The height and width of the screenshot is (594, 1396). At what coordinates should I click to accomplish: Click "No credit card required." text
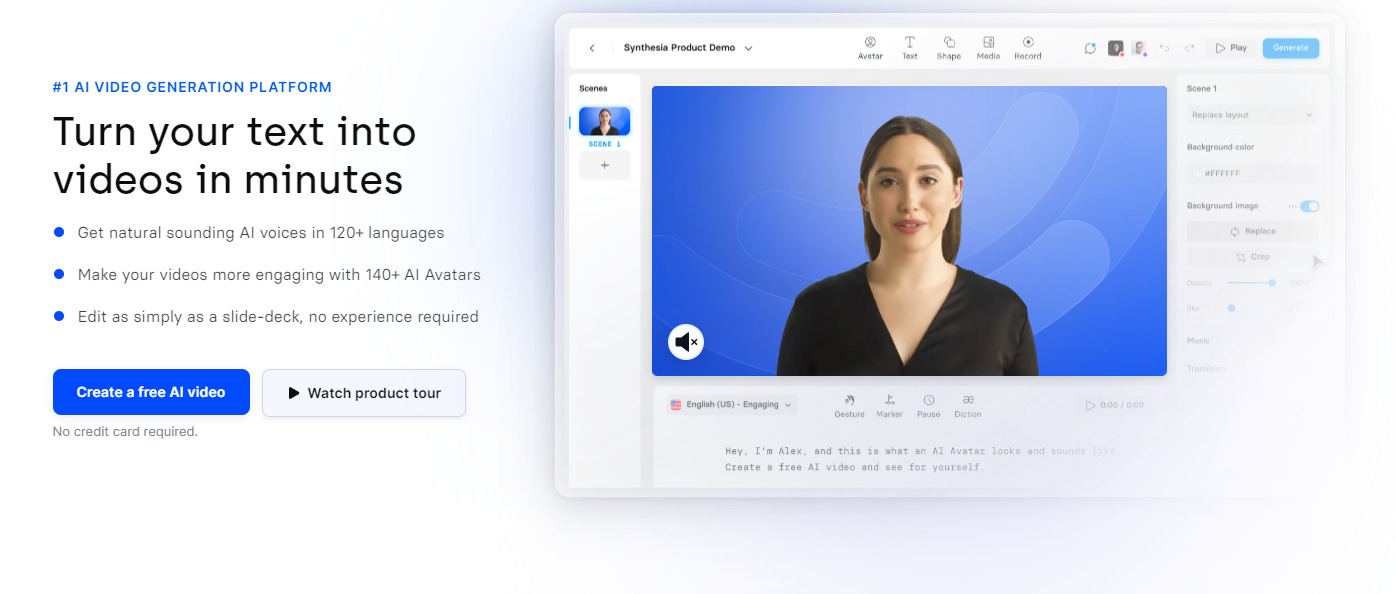125,432
